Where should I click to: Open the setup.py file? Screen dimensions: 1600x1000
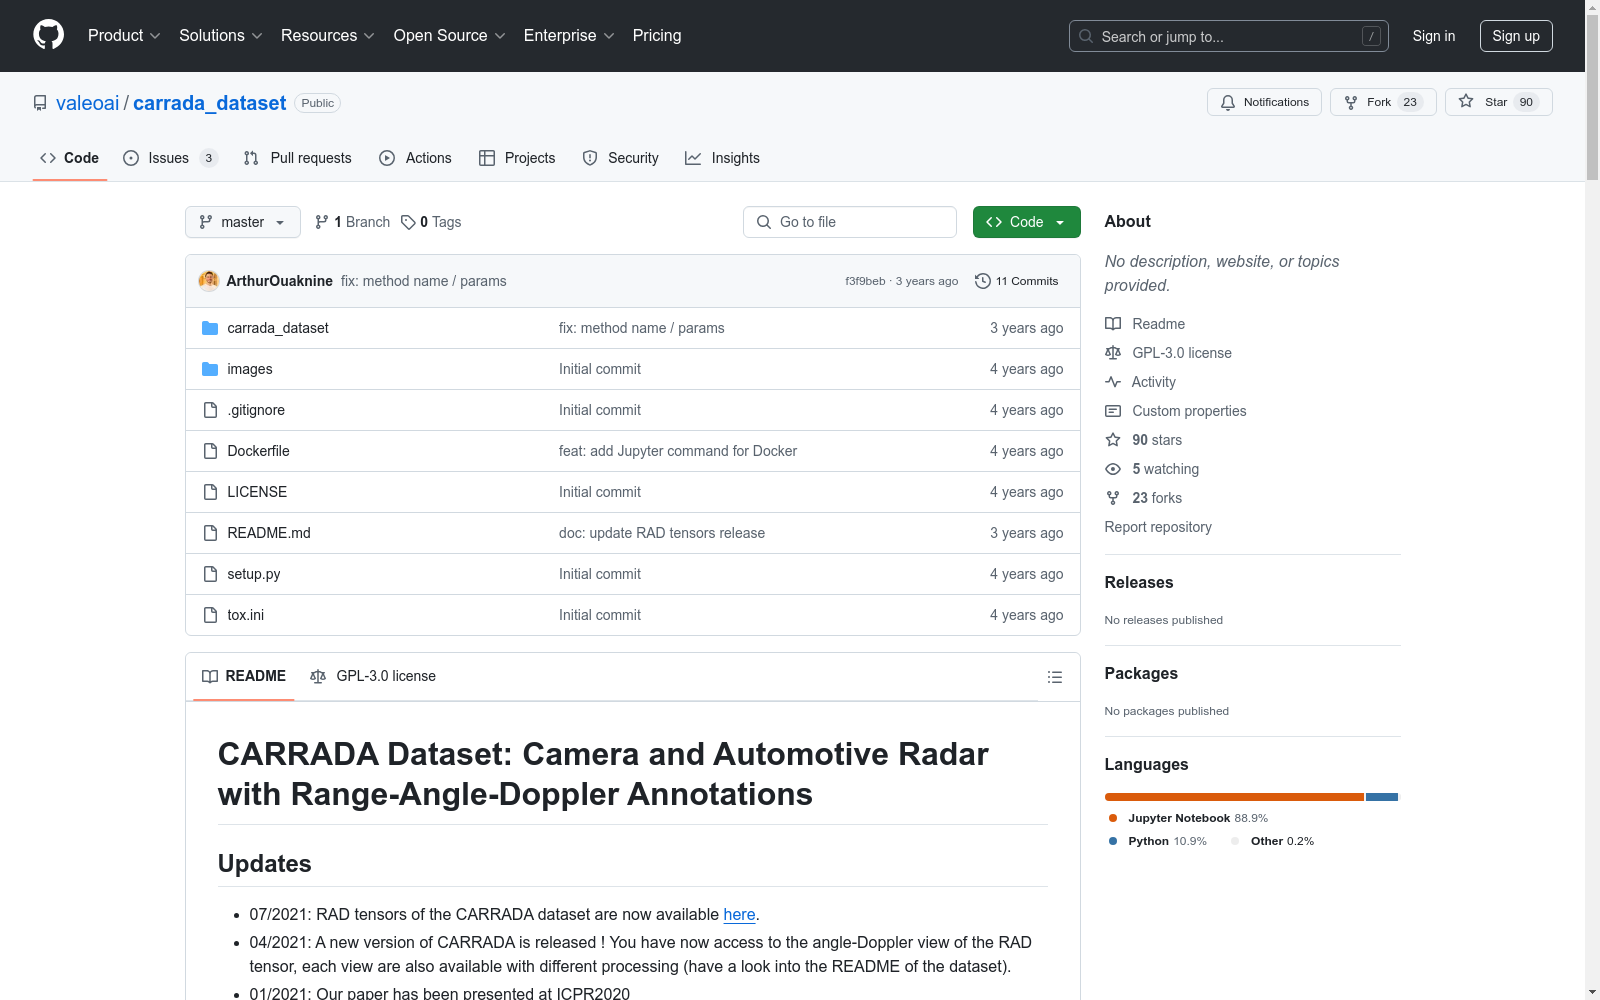click(254, 574)
